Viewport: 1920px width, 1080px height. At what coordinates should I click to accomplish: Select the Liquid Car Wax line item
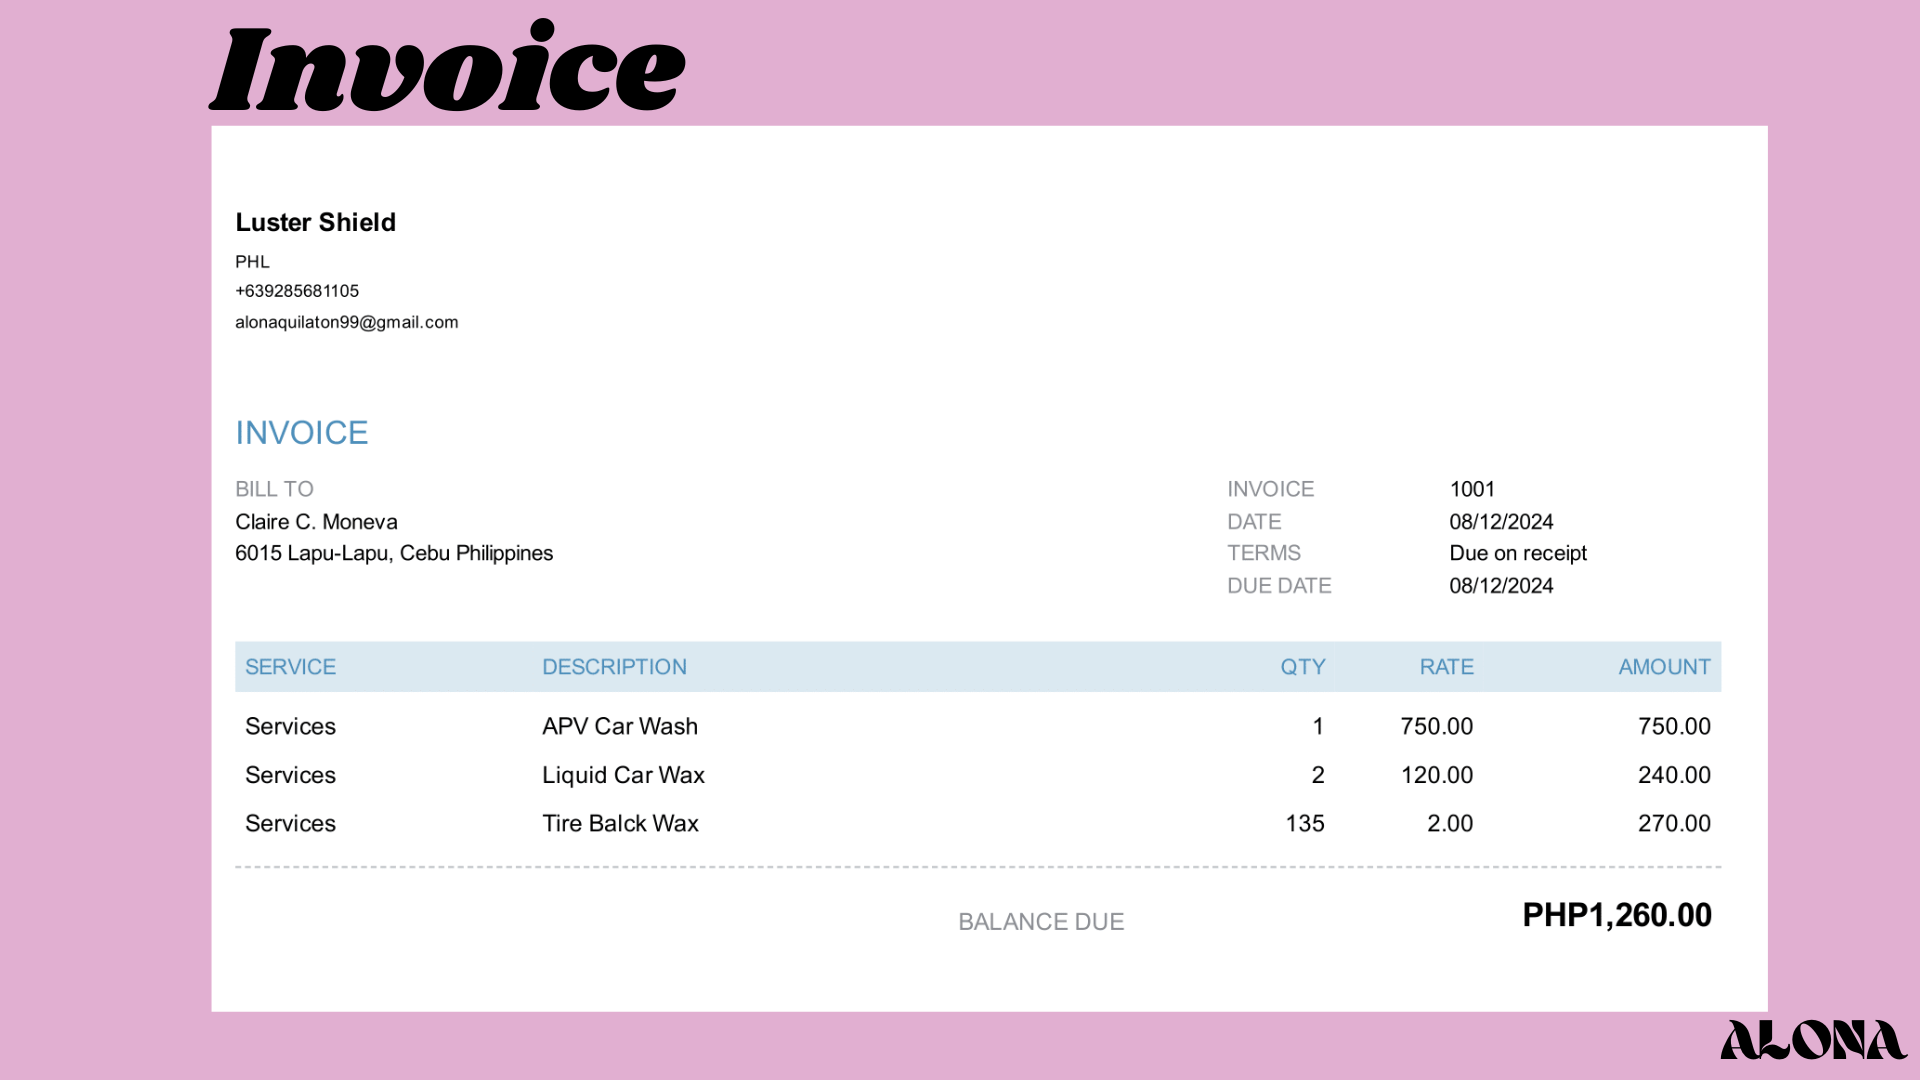pyautogui.click(x=623, y=775)
